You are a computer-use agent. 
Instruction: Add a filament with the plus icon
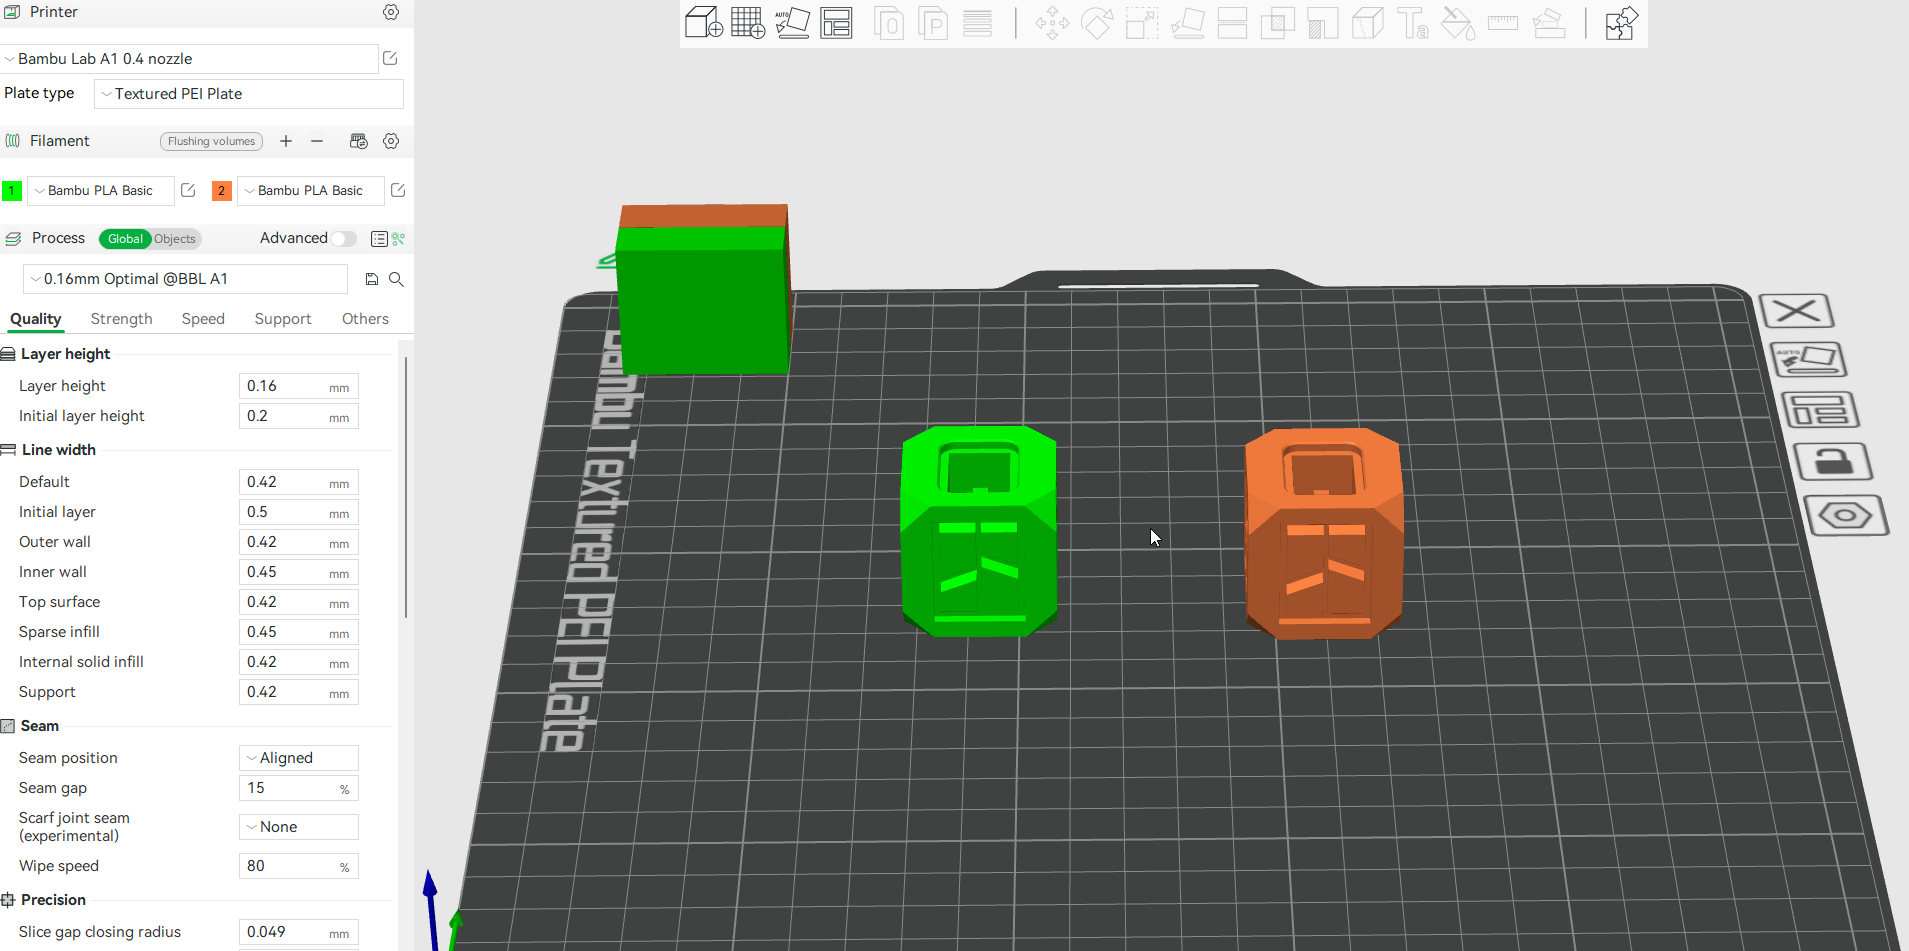pyautogui.click(x=286, y=141)
